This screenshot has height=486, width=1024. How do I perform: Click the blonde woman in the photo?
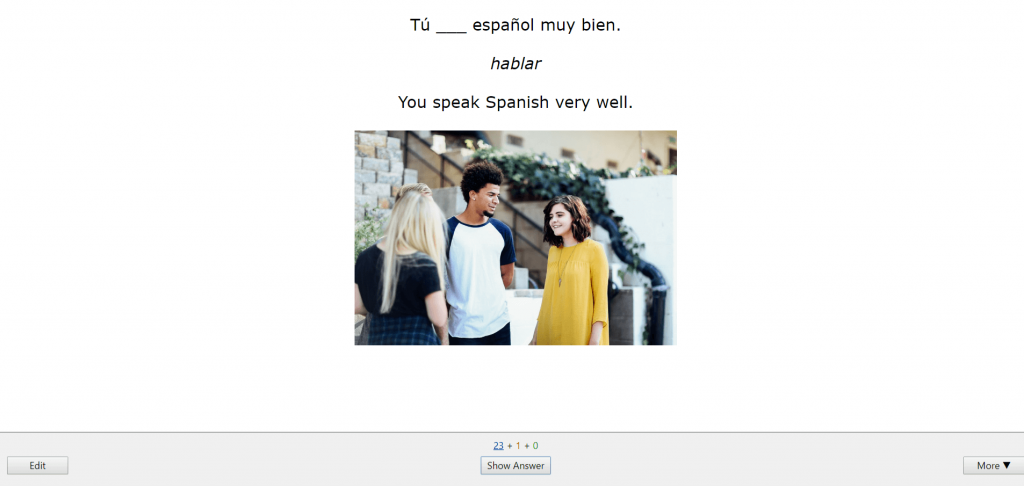(x=405, y=270)
